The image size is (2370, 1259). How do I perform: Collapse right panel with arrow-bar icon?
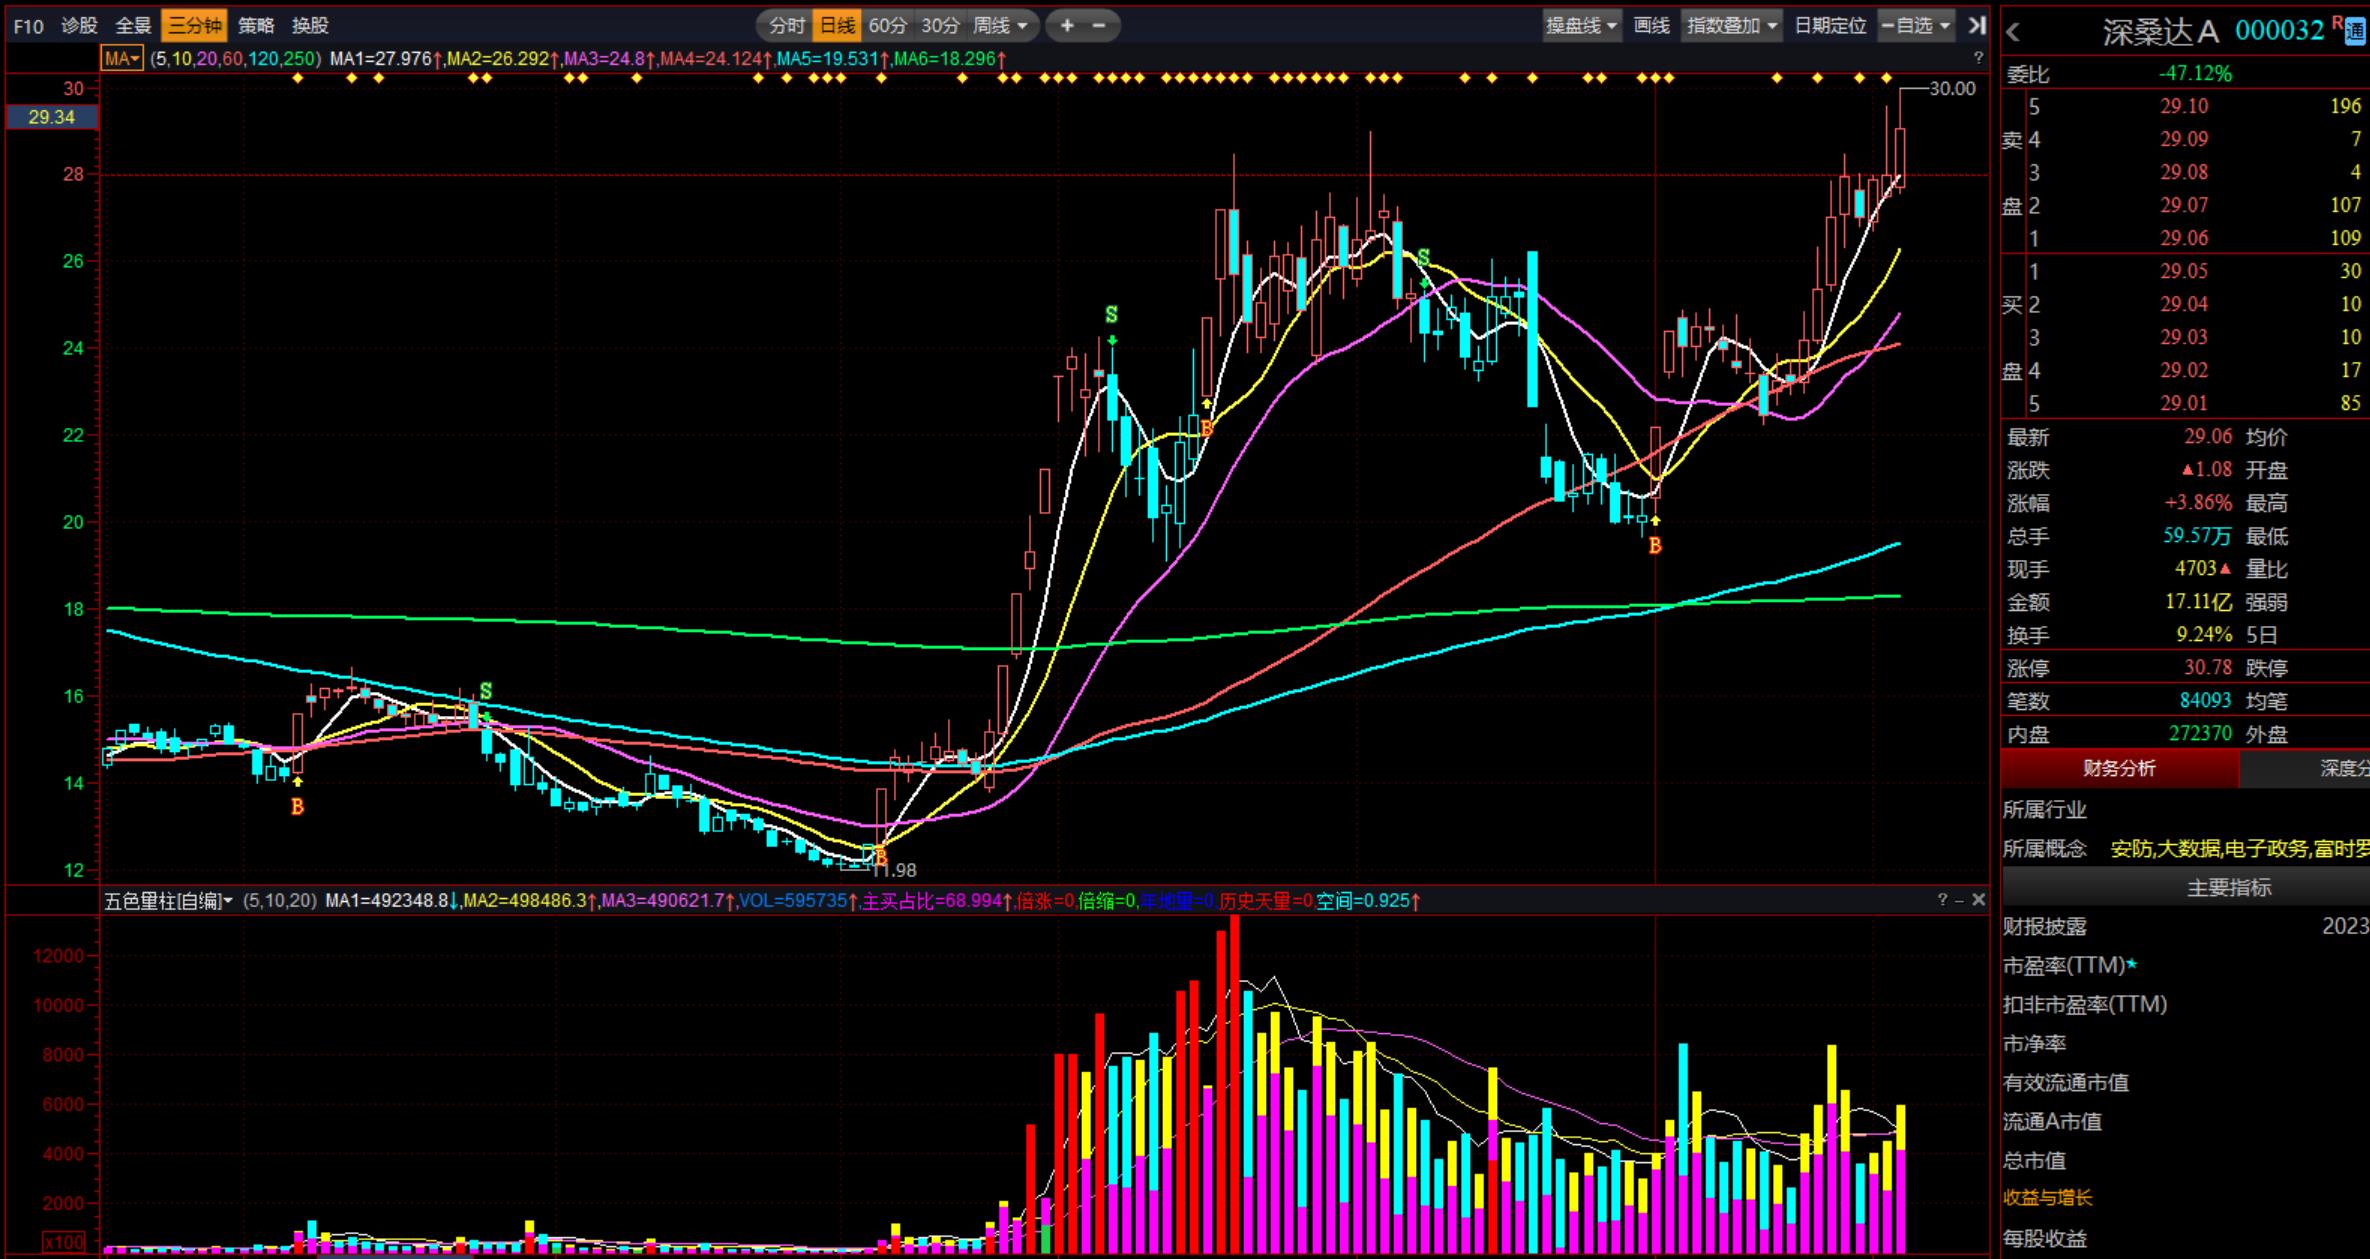click(x=1976, y=26)
